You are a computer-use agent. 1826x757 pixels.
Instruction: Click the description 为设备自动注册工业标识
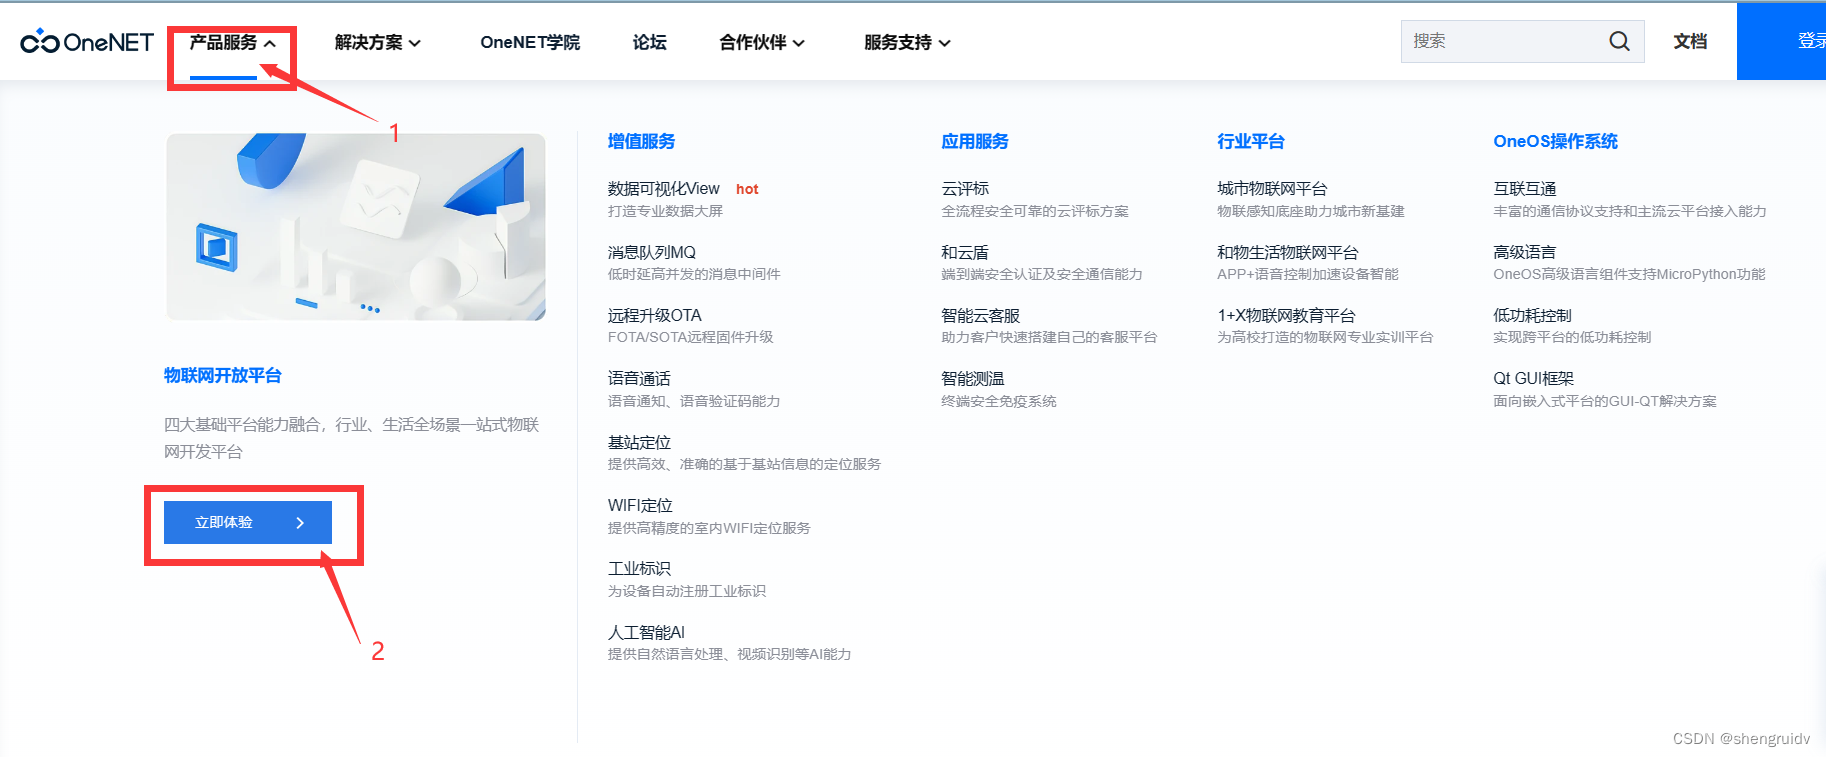[x=687, y=591]
